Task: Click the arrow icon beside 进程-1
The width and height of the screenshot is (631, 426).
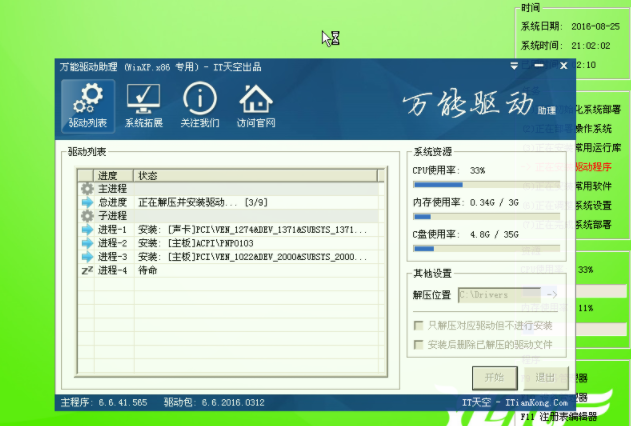Action: [x=87, y=229]
